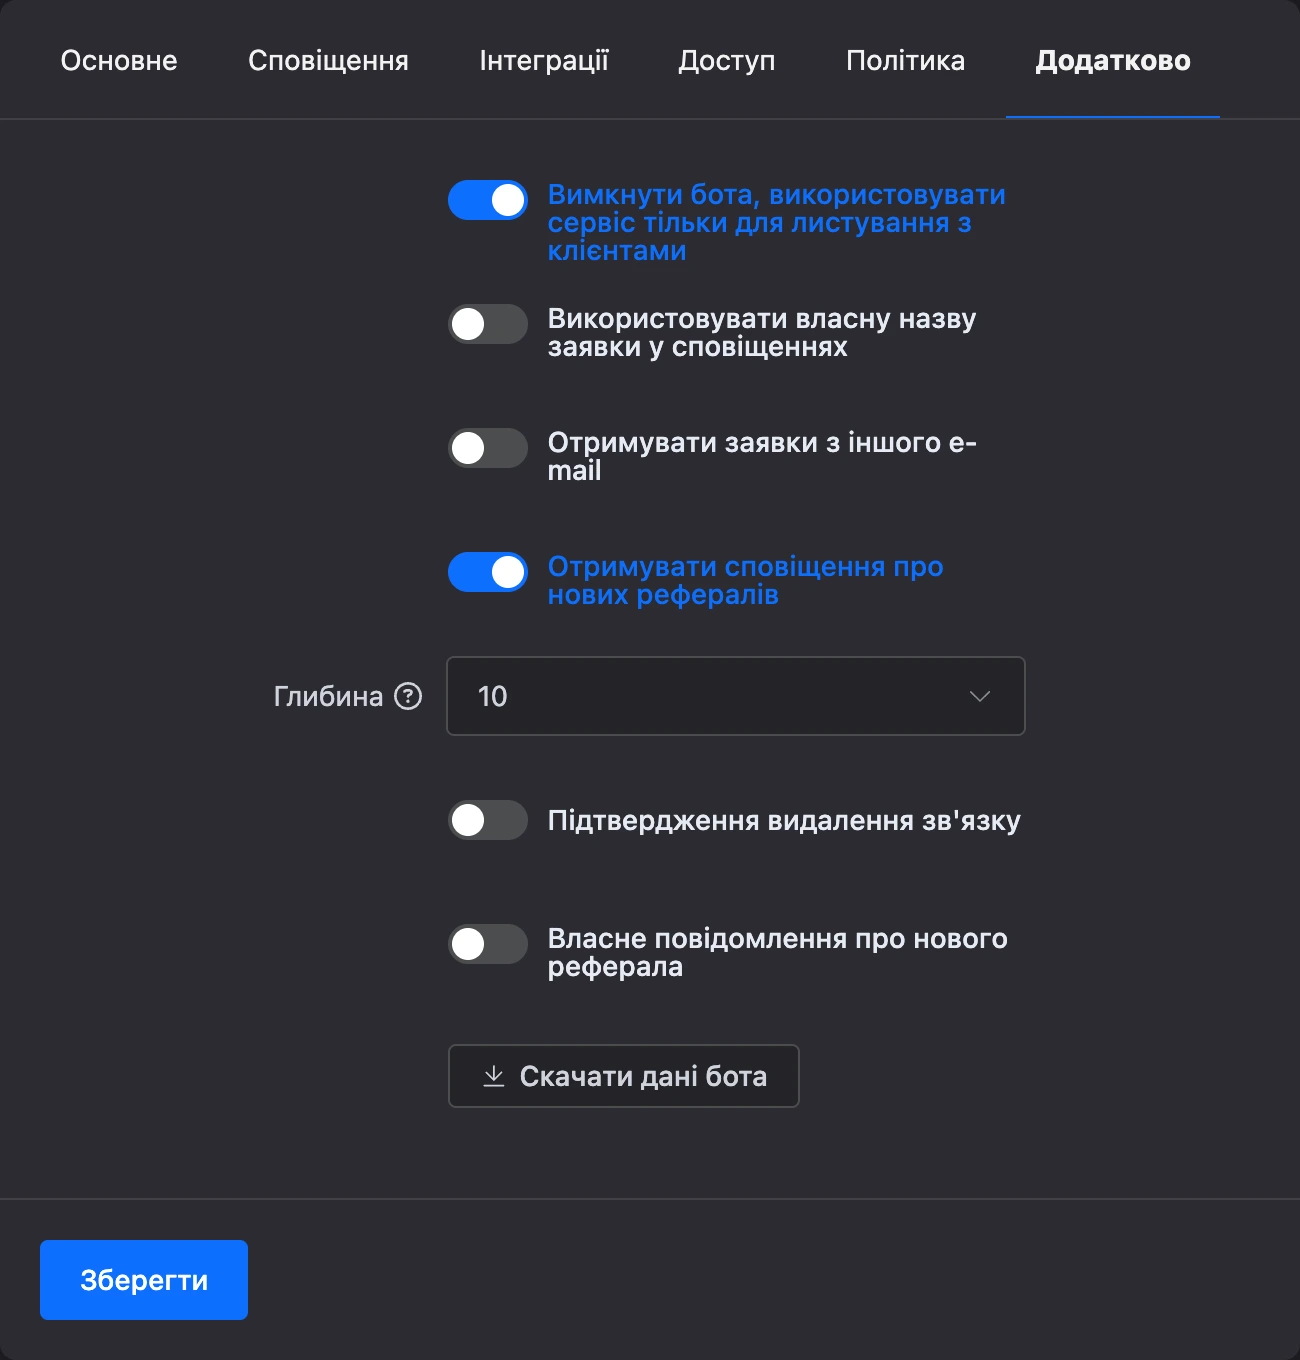Go to the Інтеграції tab
The height and width of the screenshot is (1360, 1300).
click(x=544, y=61)
